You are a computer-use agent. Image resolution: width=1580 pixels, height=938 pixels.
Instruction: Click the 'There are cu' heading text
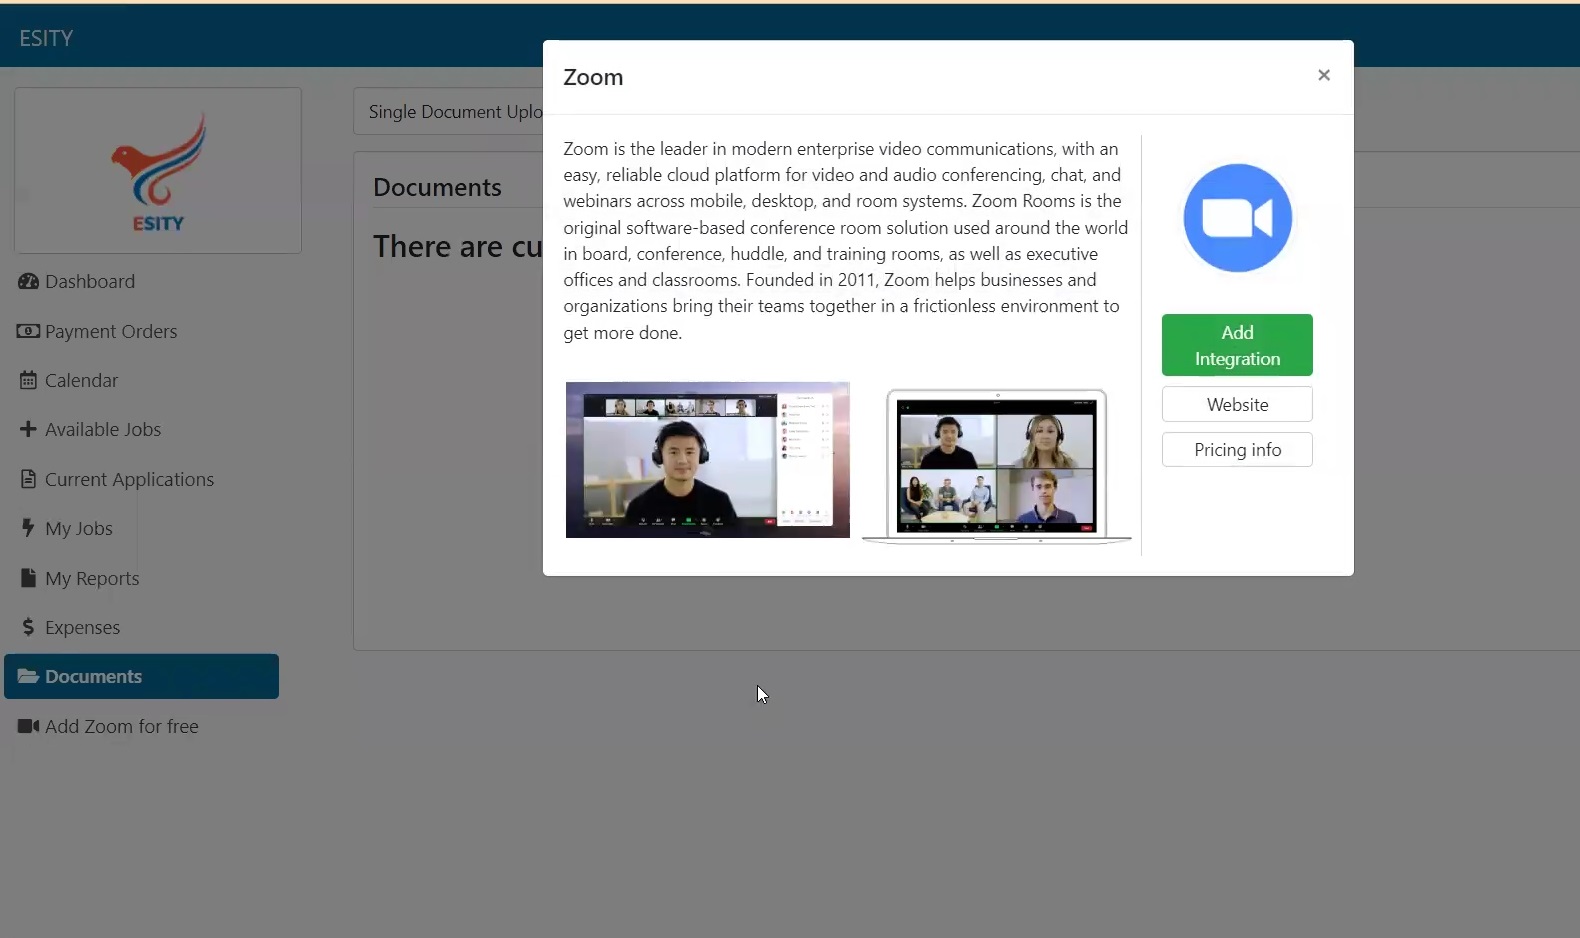pyautogui.click(x=458, y=246)
